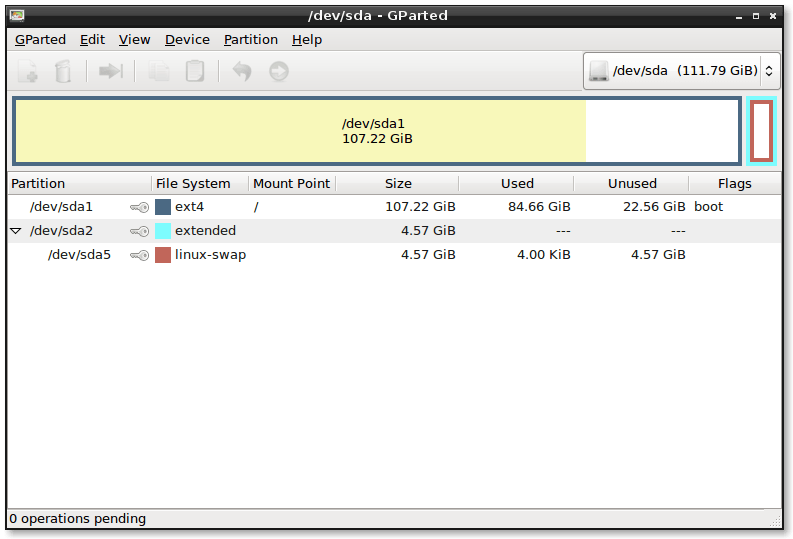This screenshot has width=793, height=539.
Task: Select the /dev/sda1 partition row
Action: (x=394, y=207)
